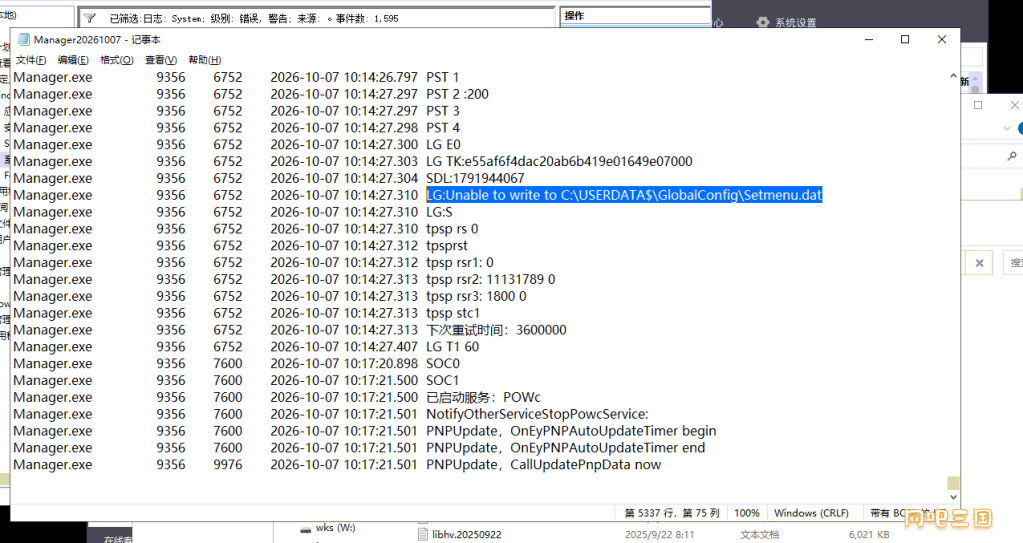
Task: Click the 100% zoom status bar entry
Action: 746,513
